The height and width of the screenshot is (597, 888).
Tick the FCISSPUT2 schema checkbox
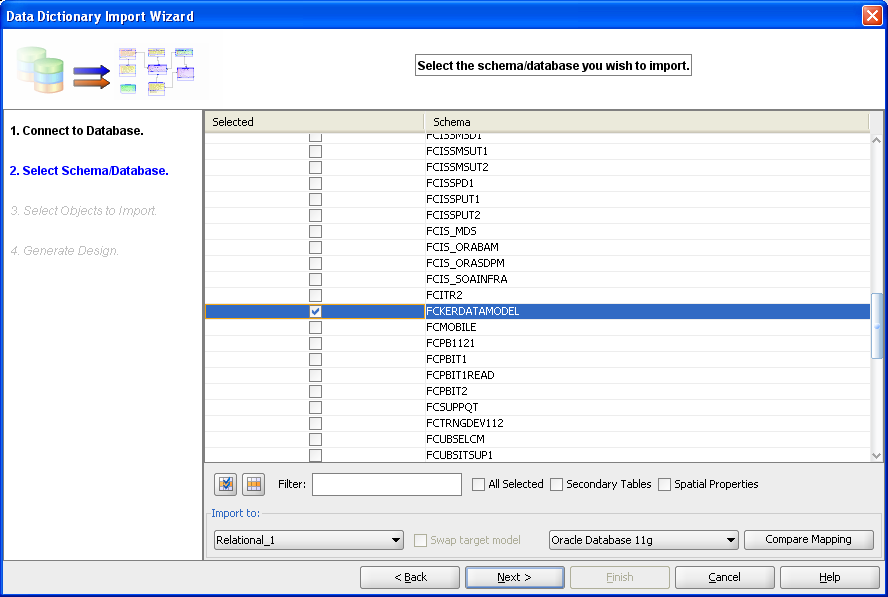[315, 216]
